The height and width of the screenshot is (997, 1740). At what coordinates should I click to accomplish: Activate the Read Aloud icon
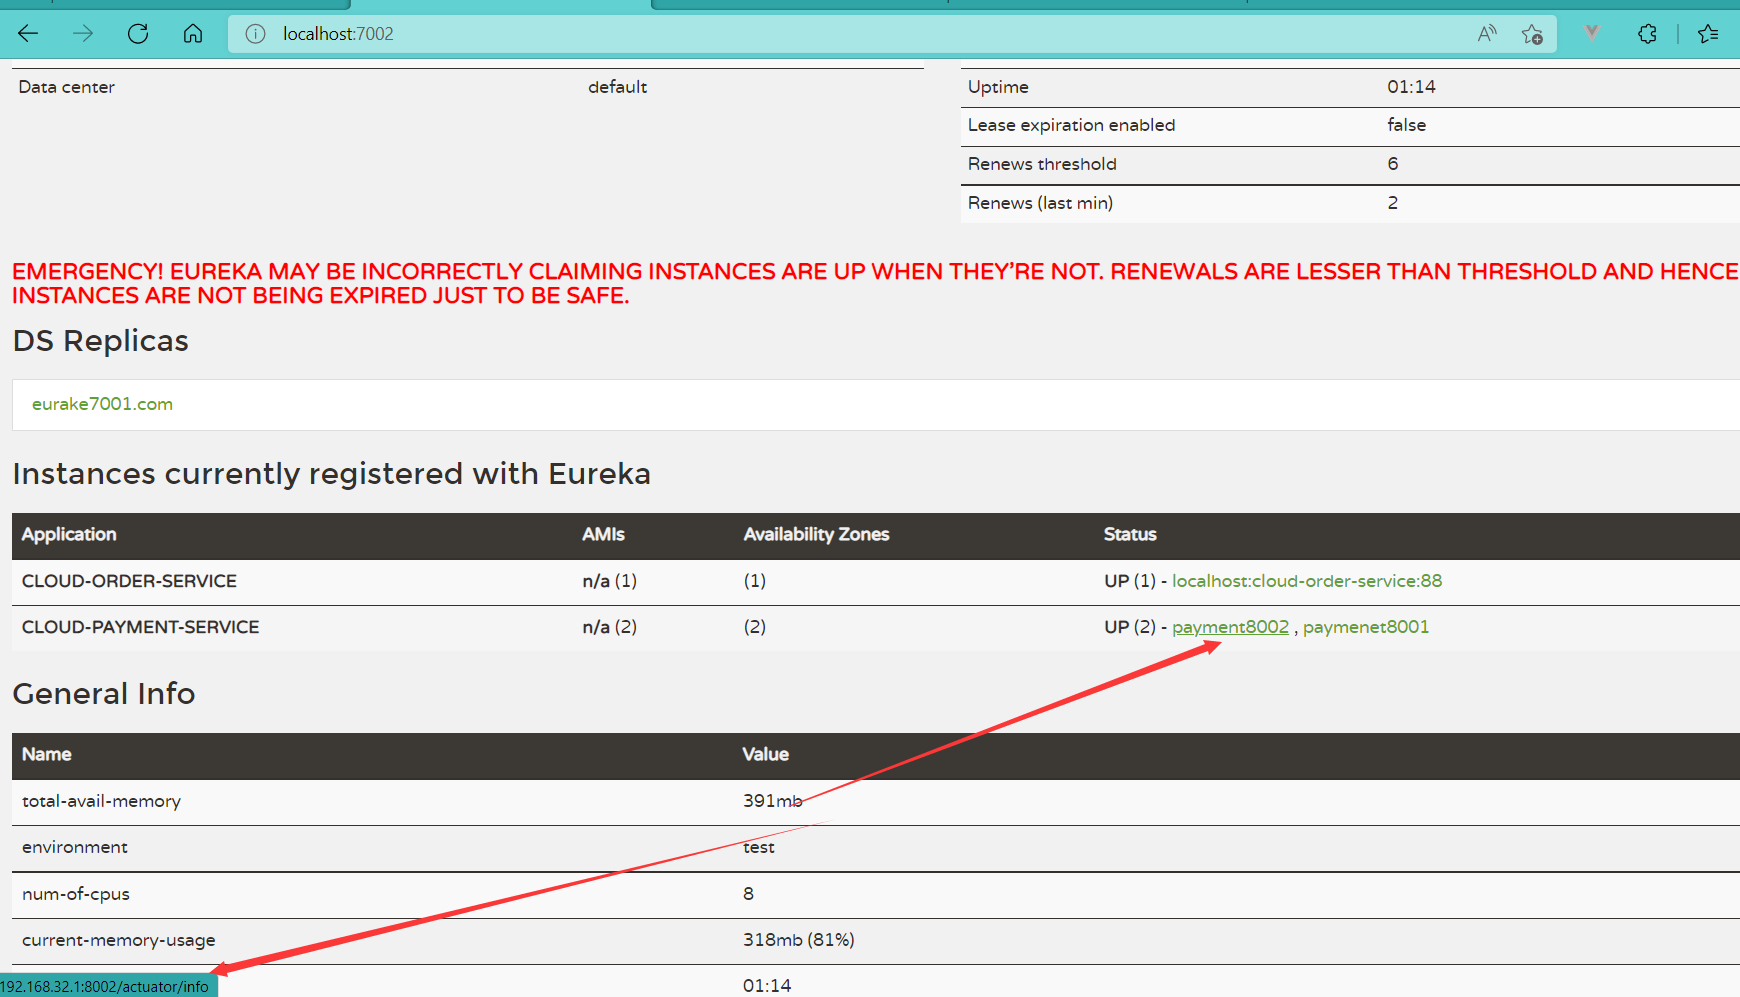click(x=1487, y=34)
